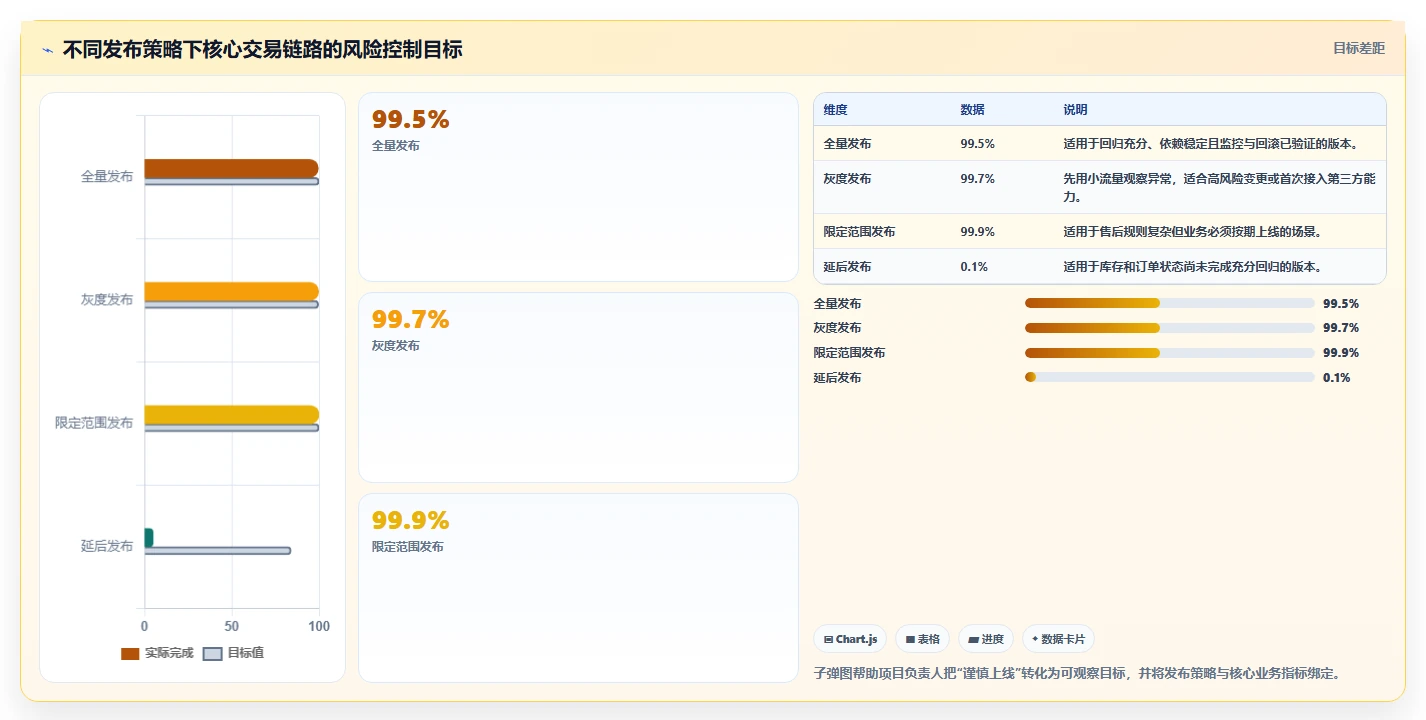The image size is (1426, 720).
Task: Click the 表格 tag chip
Action: pyautogui.click(x=922, y=639)
